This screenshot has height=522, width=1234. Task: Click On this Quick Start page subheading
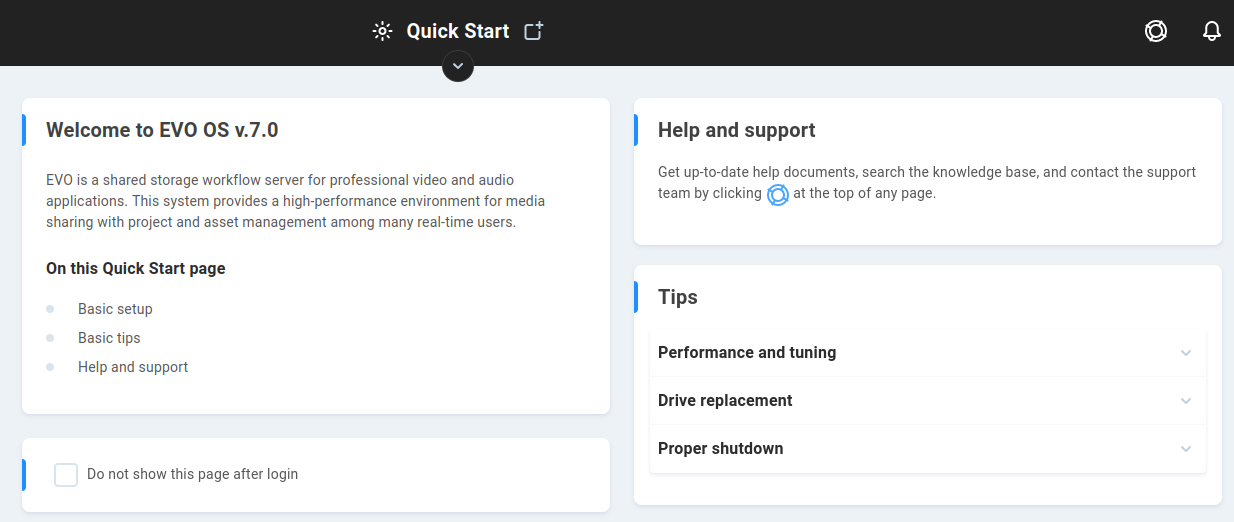(x=136, y=268)
